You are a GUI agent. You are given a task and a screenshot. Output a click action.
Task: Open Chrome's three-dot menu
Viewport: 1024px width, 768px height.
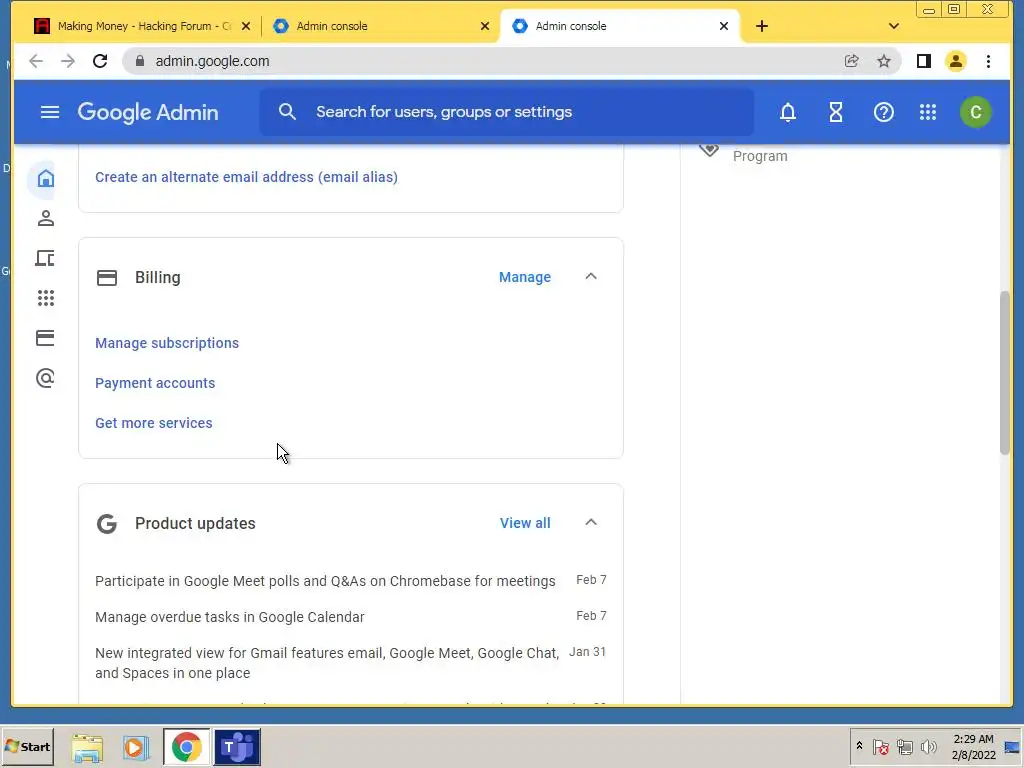tap(988, 61)
